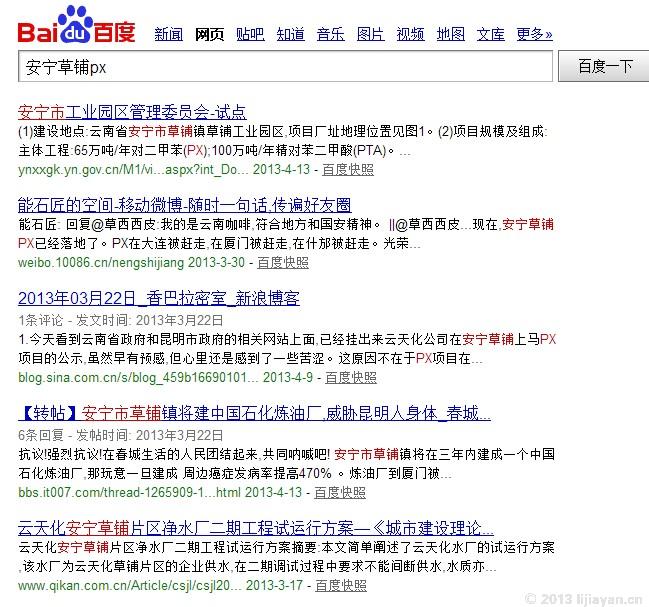The width and height of the screenshot is (649, 607).
Task: Click the URL text bbs.it007.com/thread-1265909-1...html
Action: tap(129, 492)
